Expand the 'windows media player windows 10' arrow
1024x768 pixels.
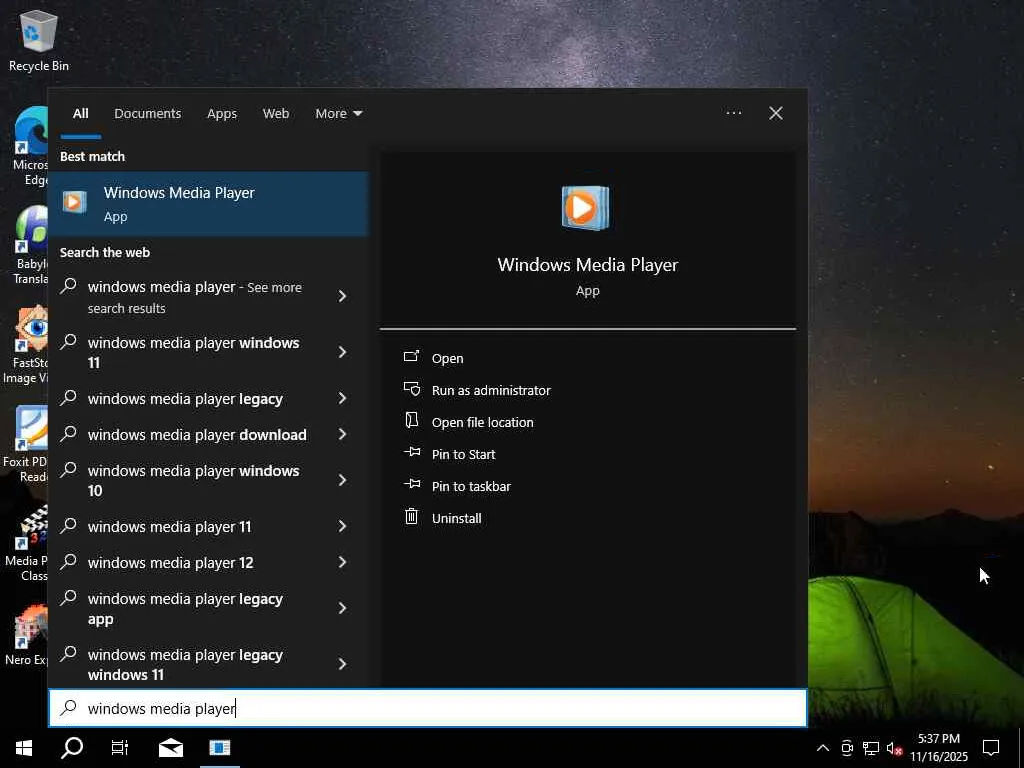[342, 480]
